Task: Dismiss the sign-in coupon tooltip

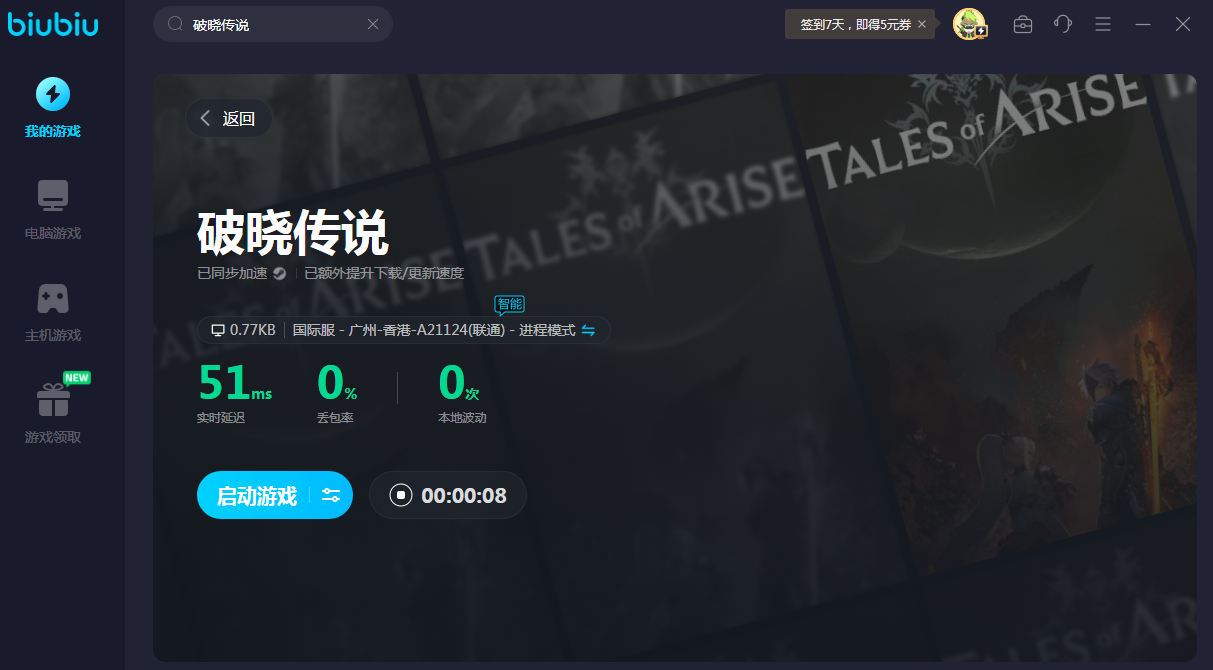Action: click(922, 24)
